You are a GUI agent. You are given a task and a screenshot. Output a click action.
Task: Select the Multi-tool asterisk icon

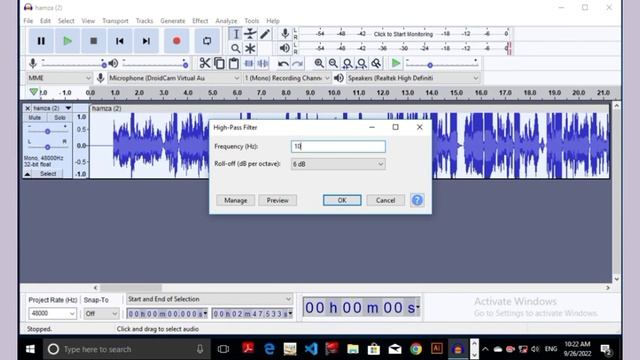[250, 49]
